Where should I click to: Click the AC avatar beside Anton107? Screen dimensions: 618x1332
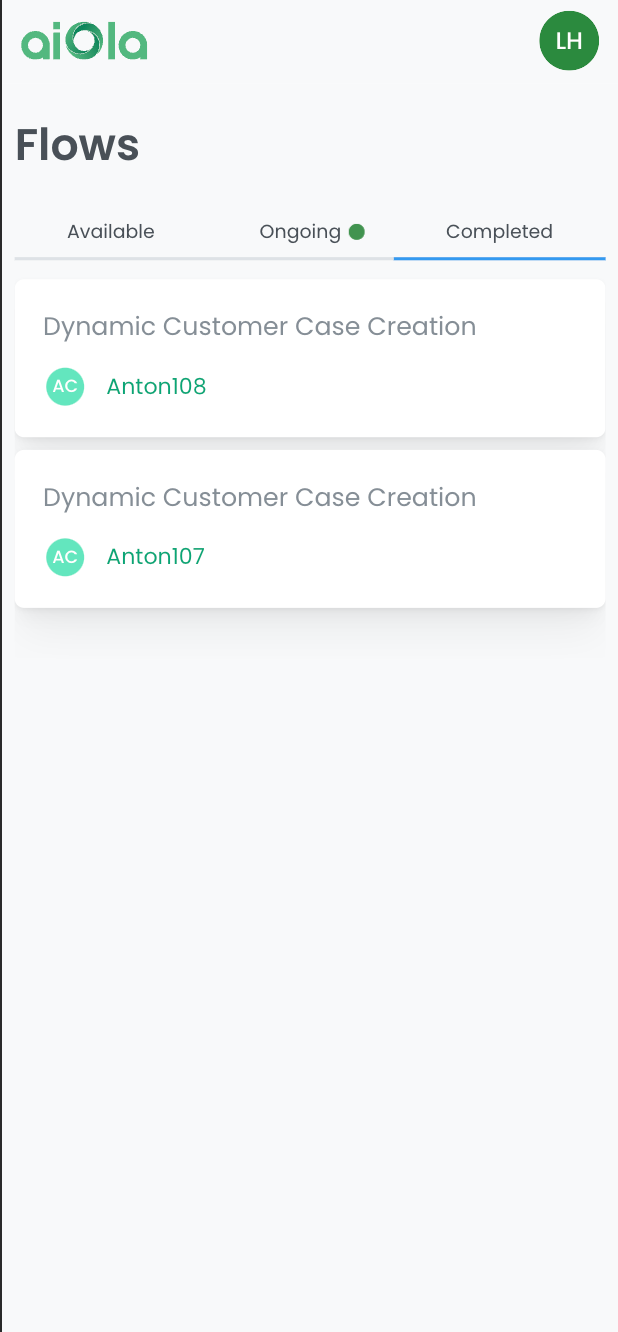[x=65, y=557]
